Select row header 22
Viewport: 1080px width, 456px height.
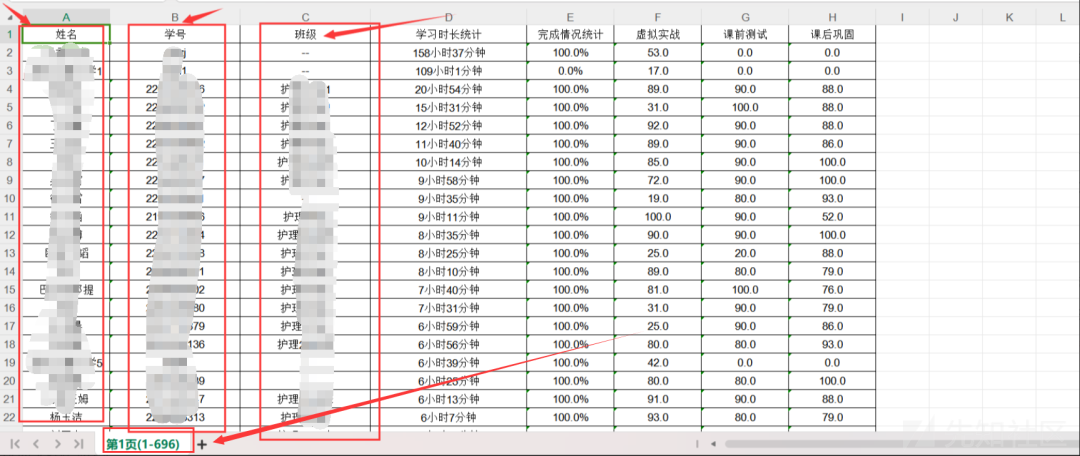(10, 417)
